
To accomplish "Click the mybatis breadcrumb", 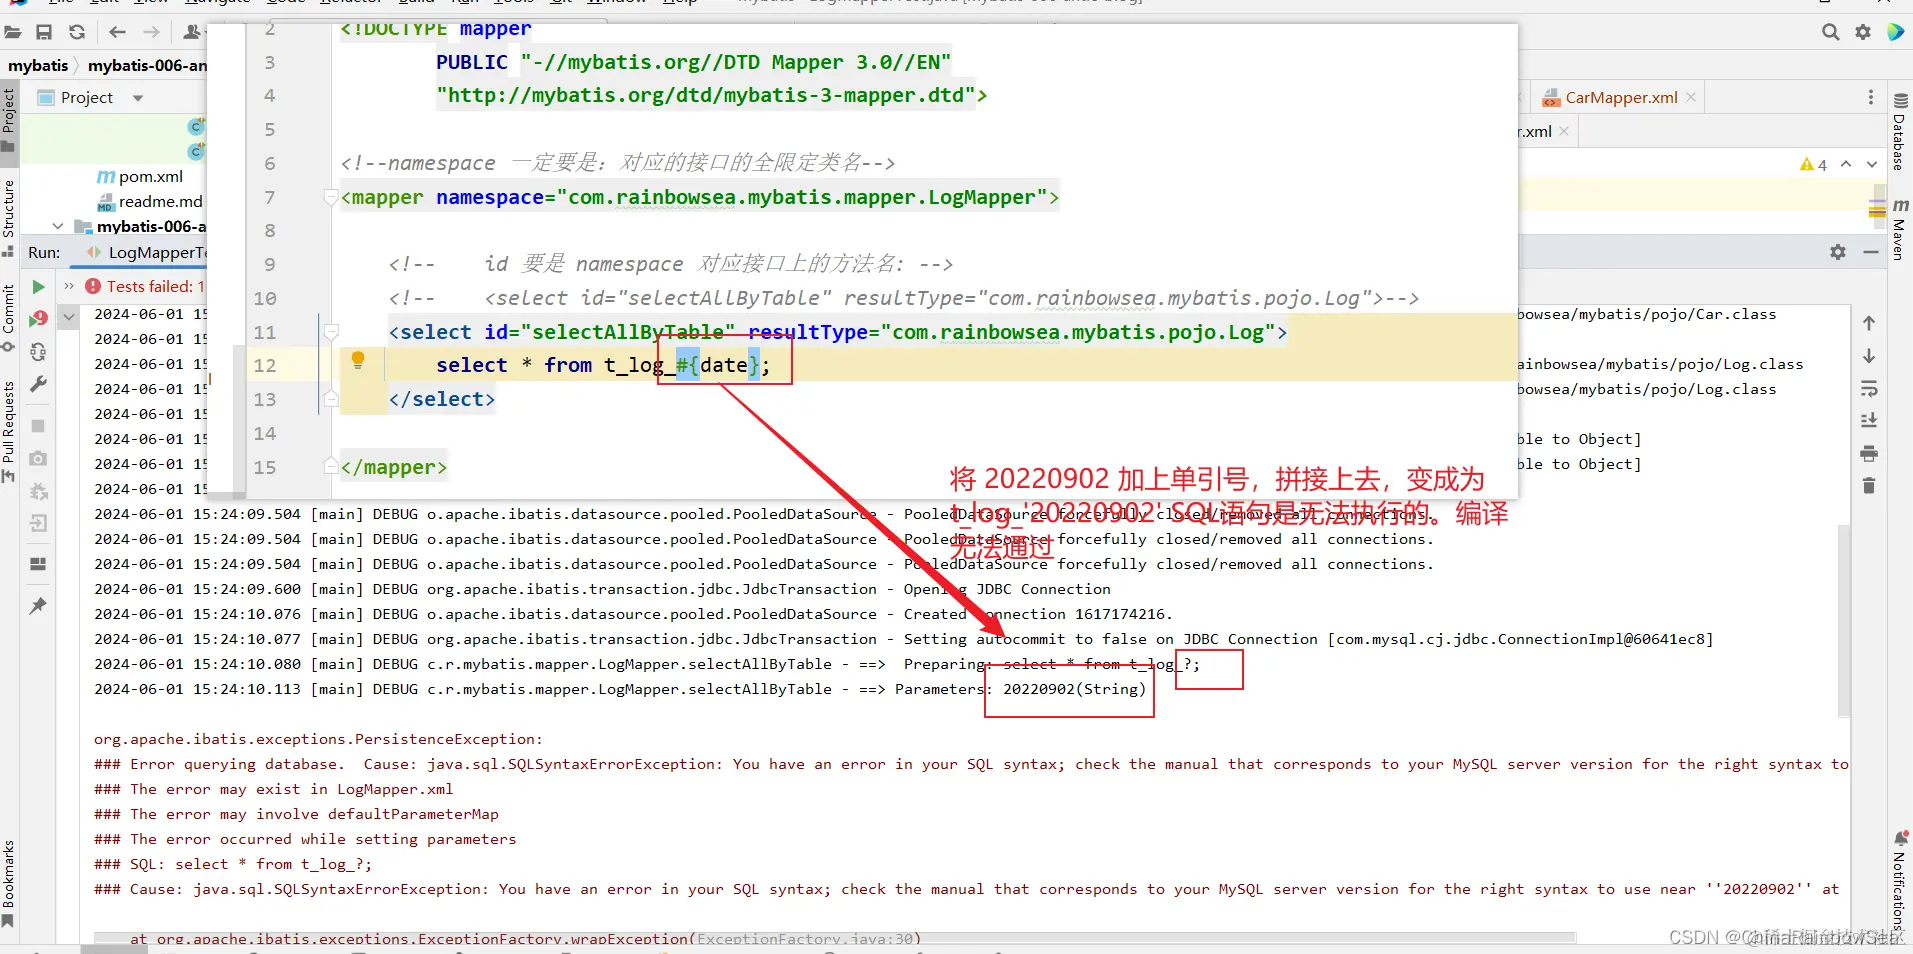I will click(x=38, y=66).
